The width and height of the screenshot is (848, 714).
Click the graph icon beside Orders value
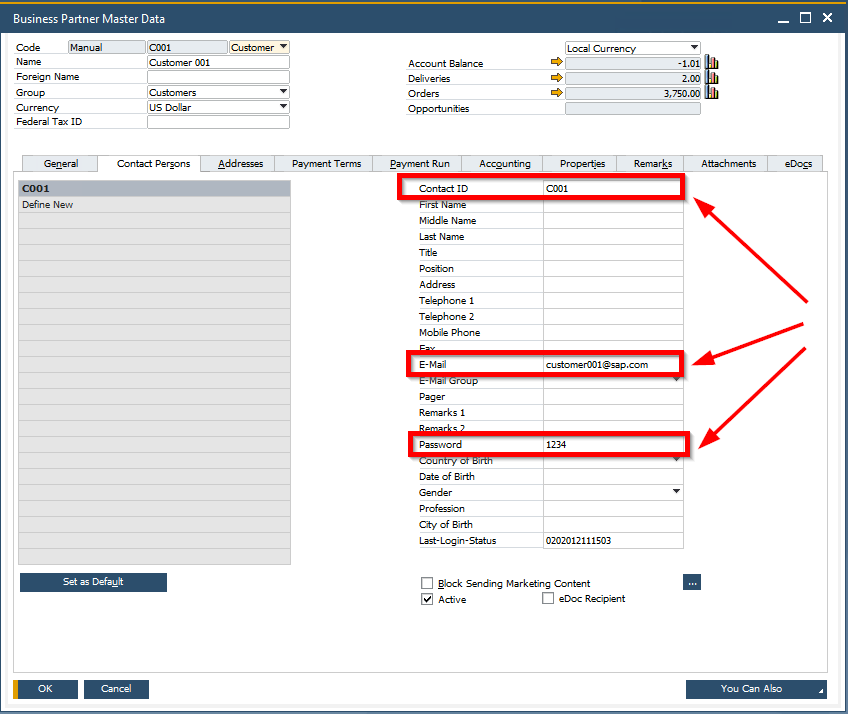(710, 93)
